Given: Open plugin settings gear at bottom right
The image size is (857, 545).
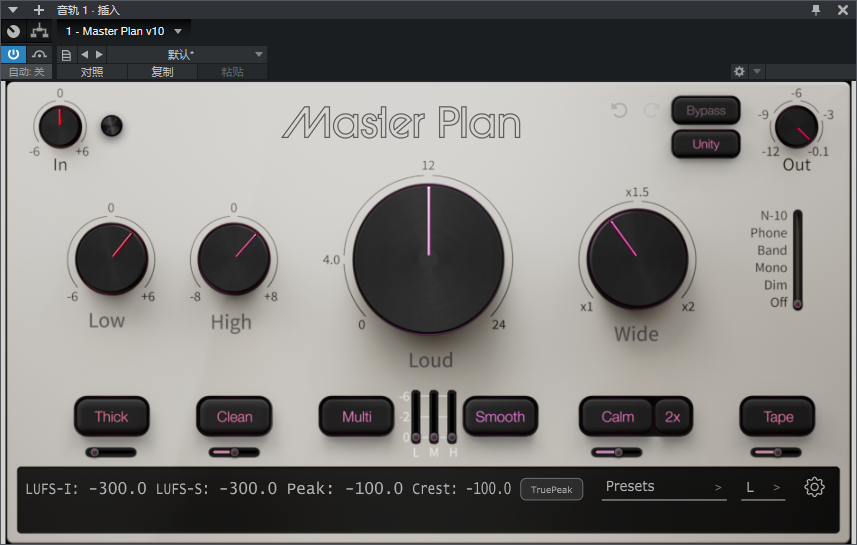Looking at the screenshot, I should 814,487.
